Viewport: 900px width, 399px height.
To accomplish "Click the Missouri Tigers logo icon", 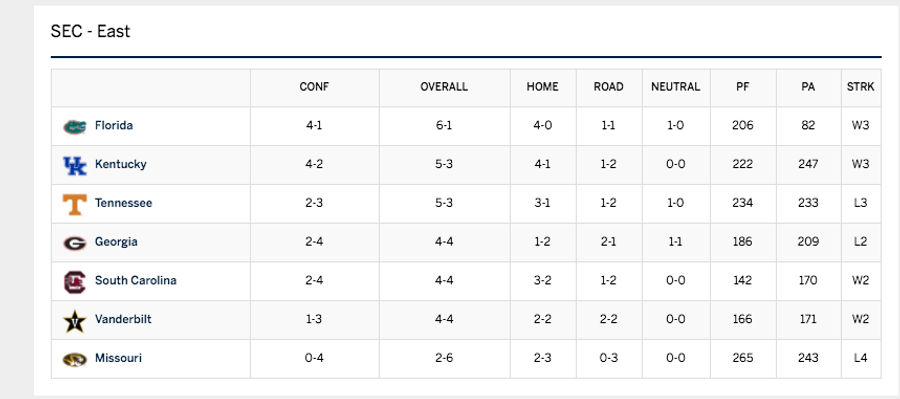I will coord(75,359).
